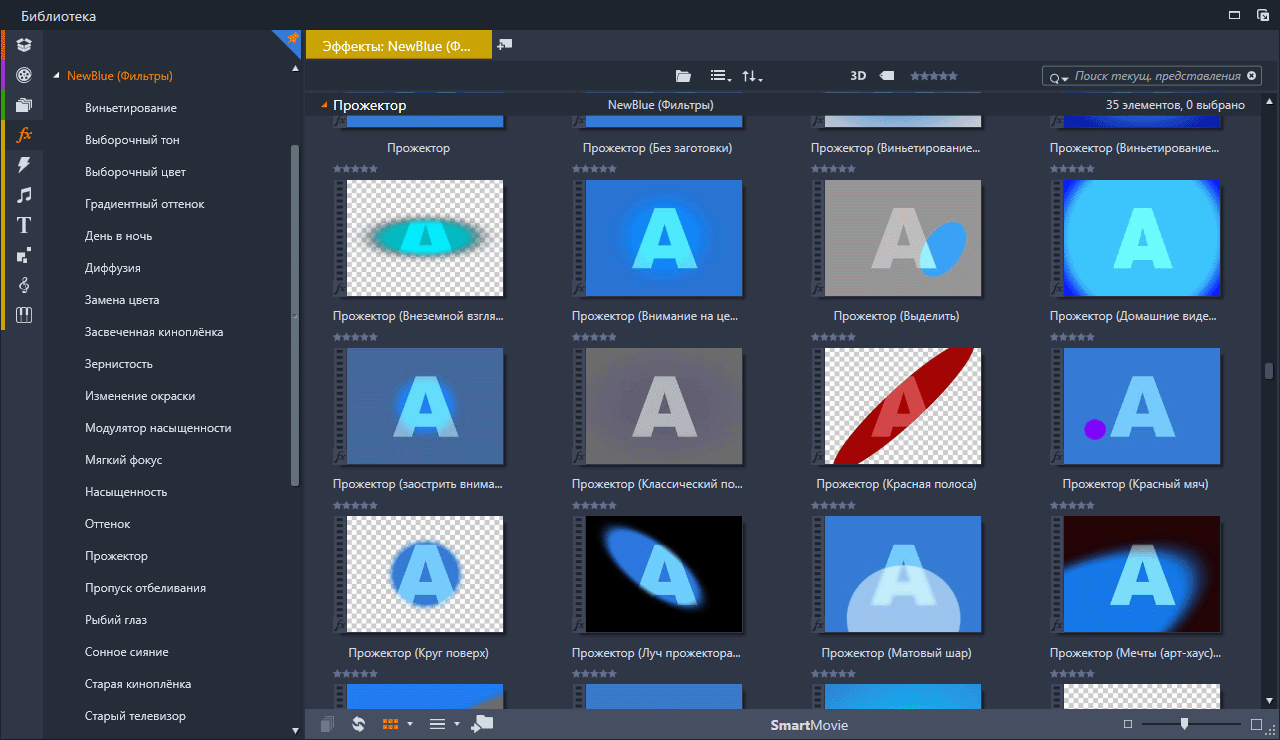
Task: Open the disc menus icon in sidebar
Action: (25, 315)
